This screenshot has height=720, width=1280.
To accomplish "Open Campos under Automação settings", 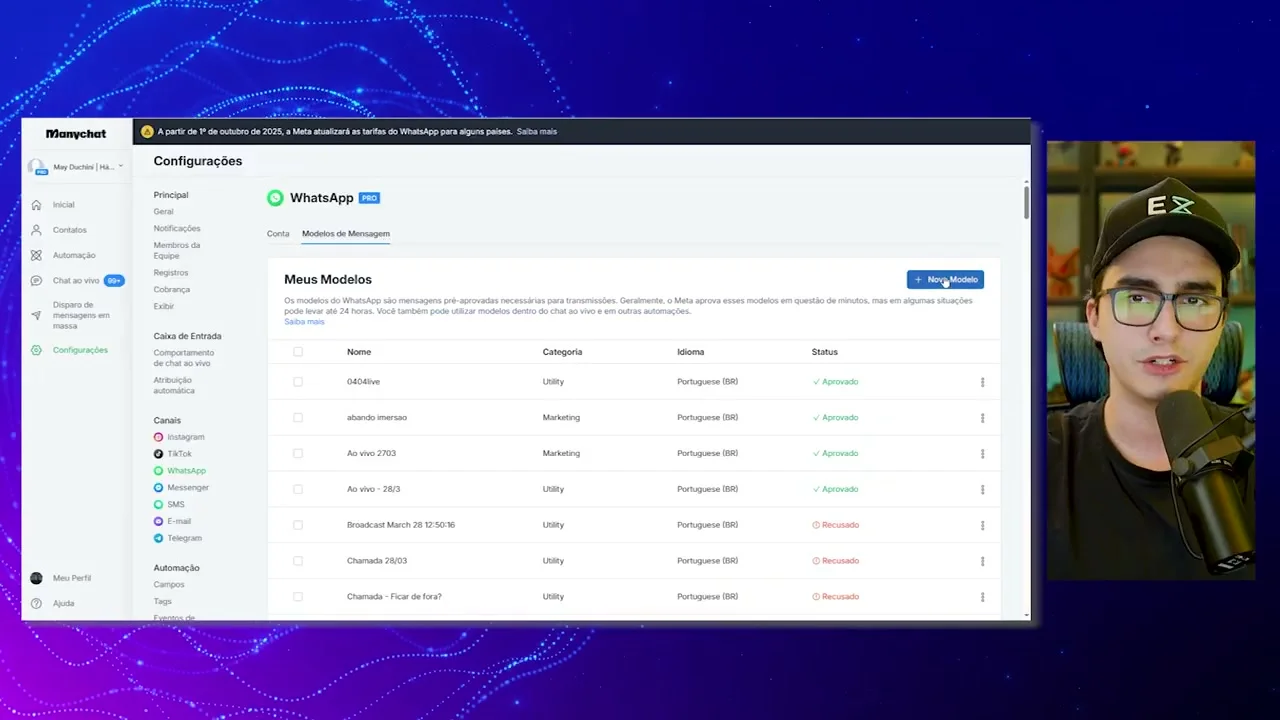I will tap(169, 585).
